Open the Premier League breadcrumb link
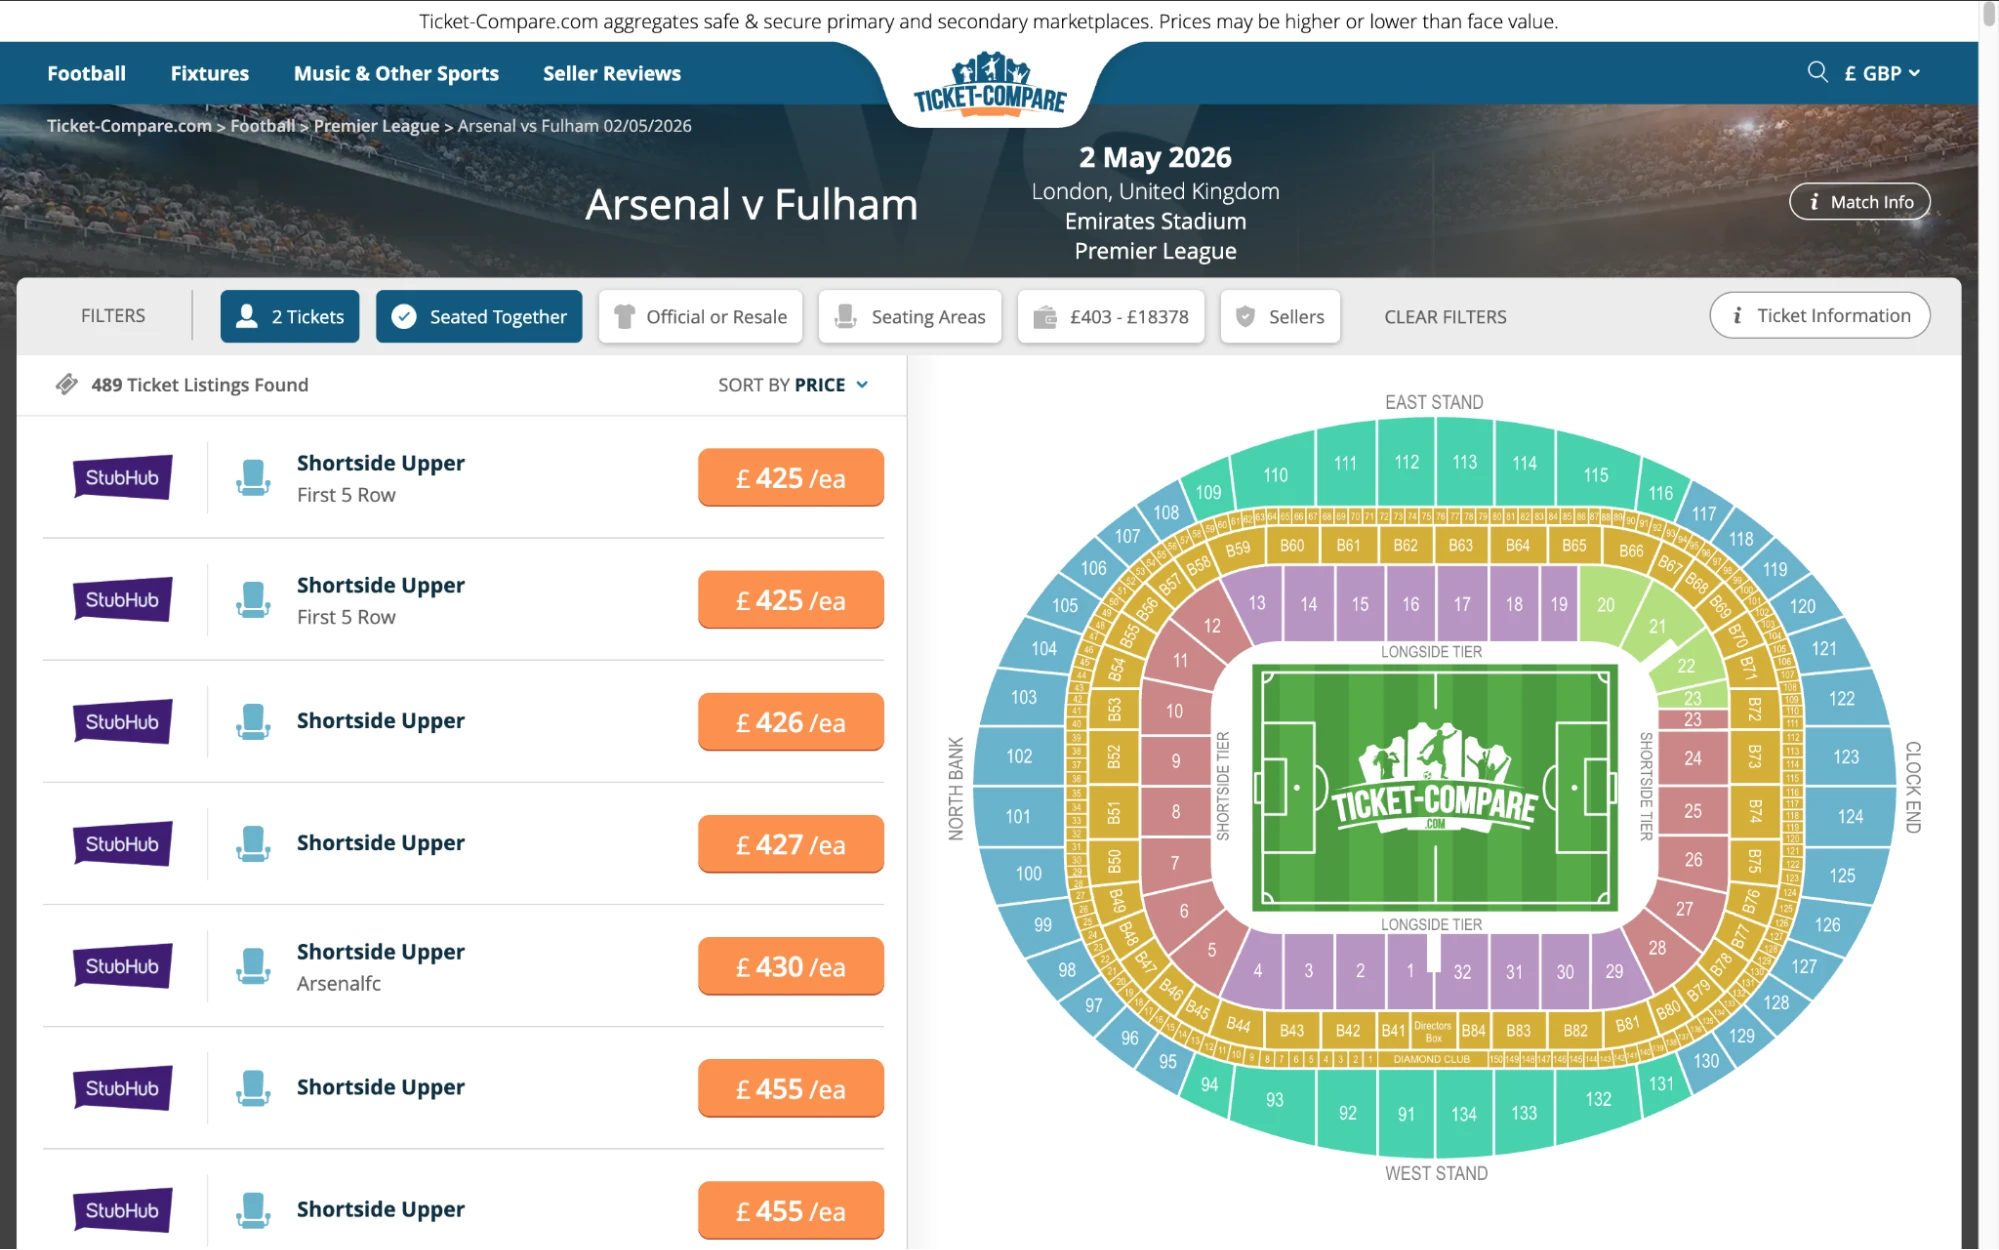 [x=375, y=125]
